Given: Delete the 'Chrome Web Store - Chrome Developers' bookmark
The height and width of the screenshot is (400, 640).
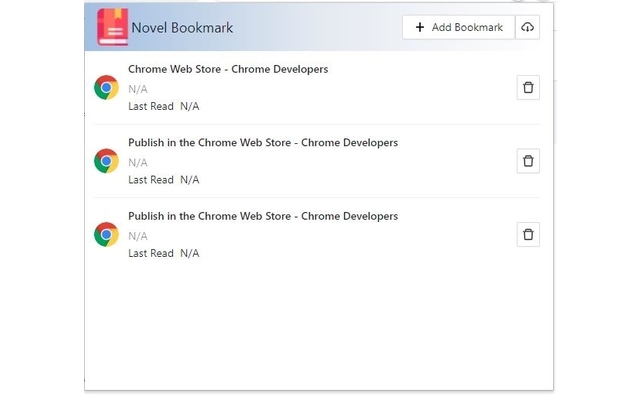Looking at the screenshot, I should [528, 87].
